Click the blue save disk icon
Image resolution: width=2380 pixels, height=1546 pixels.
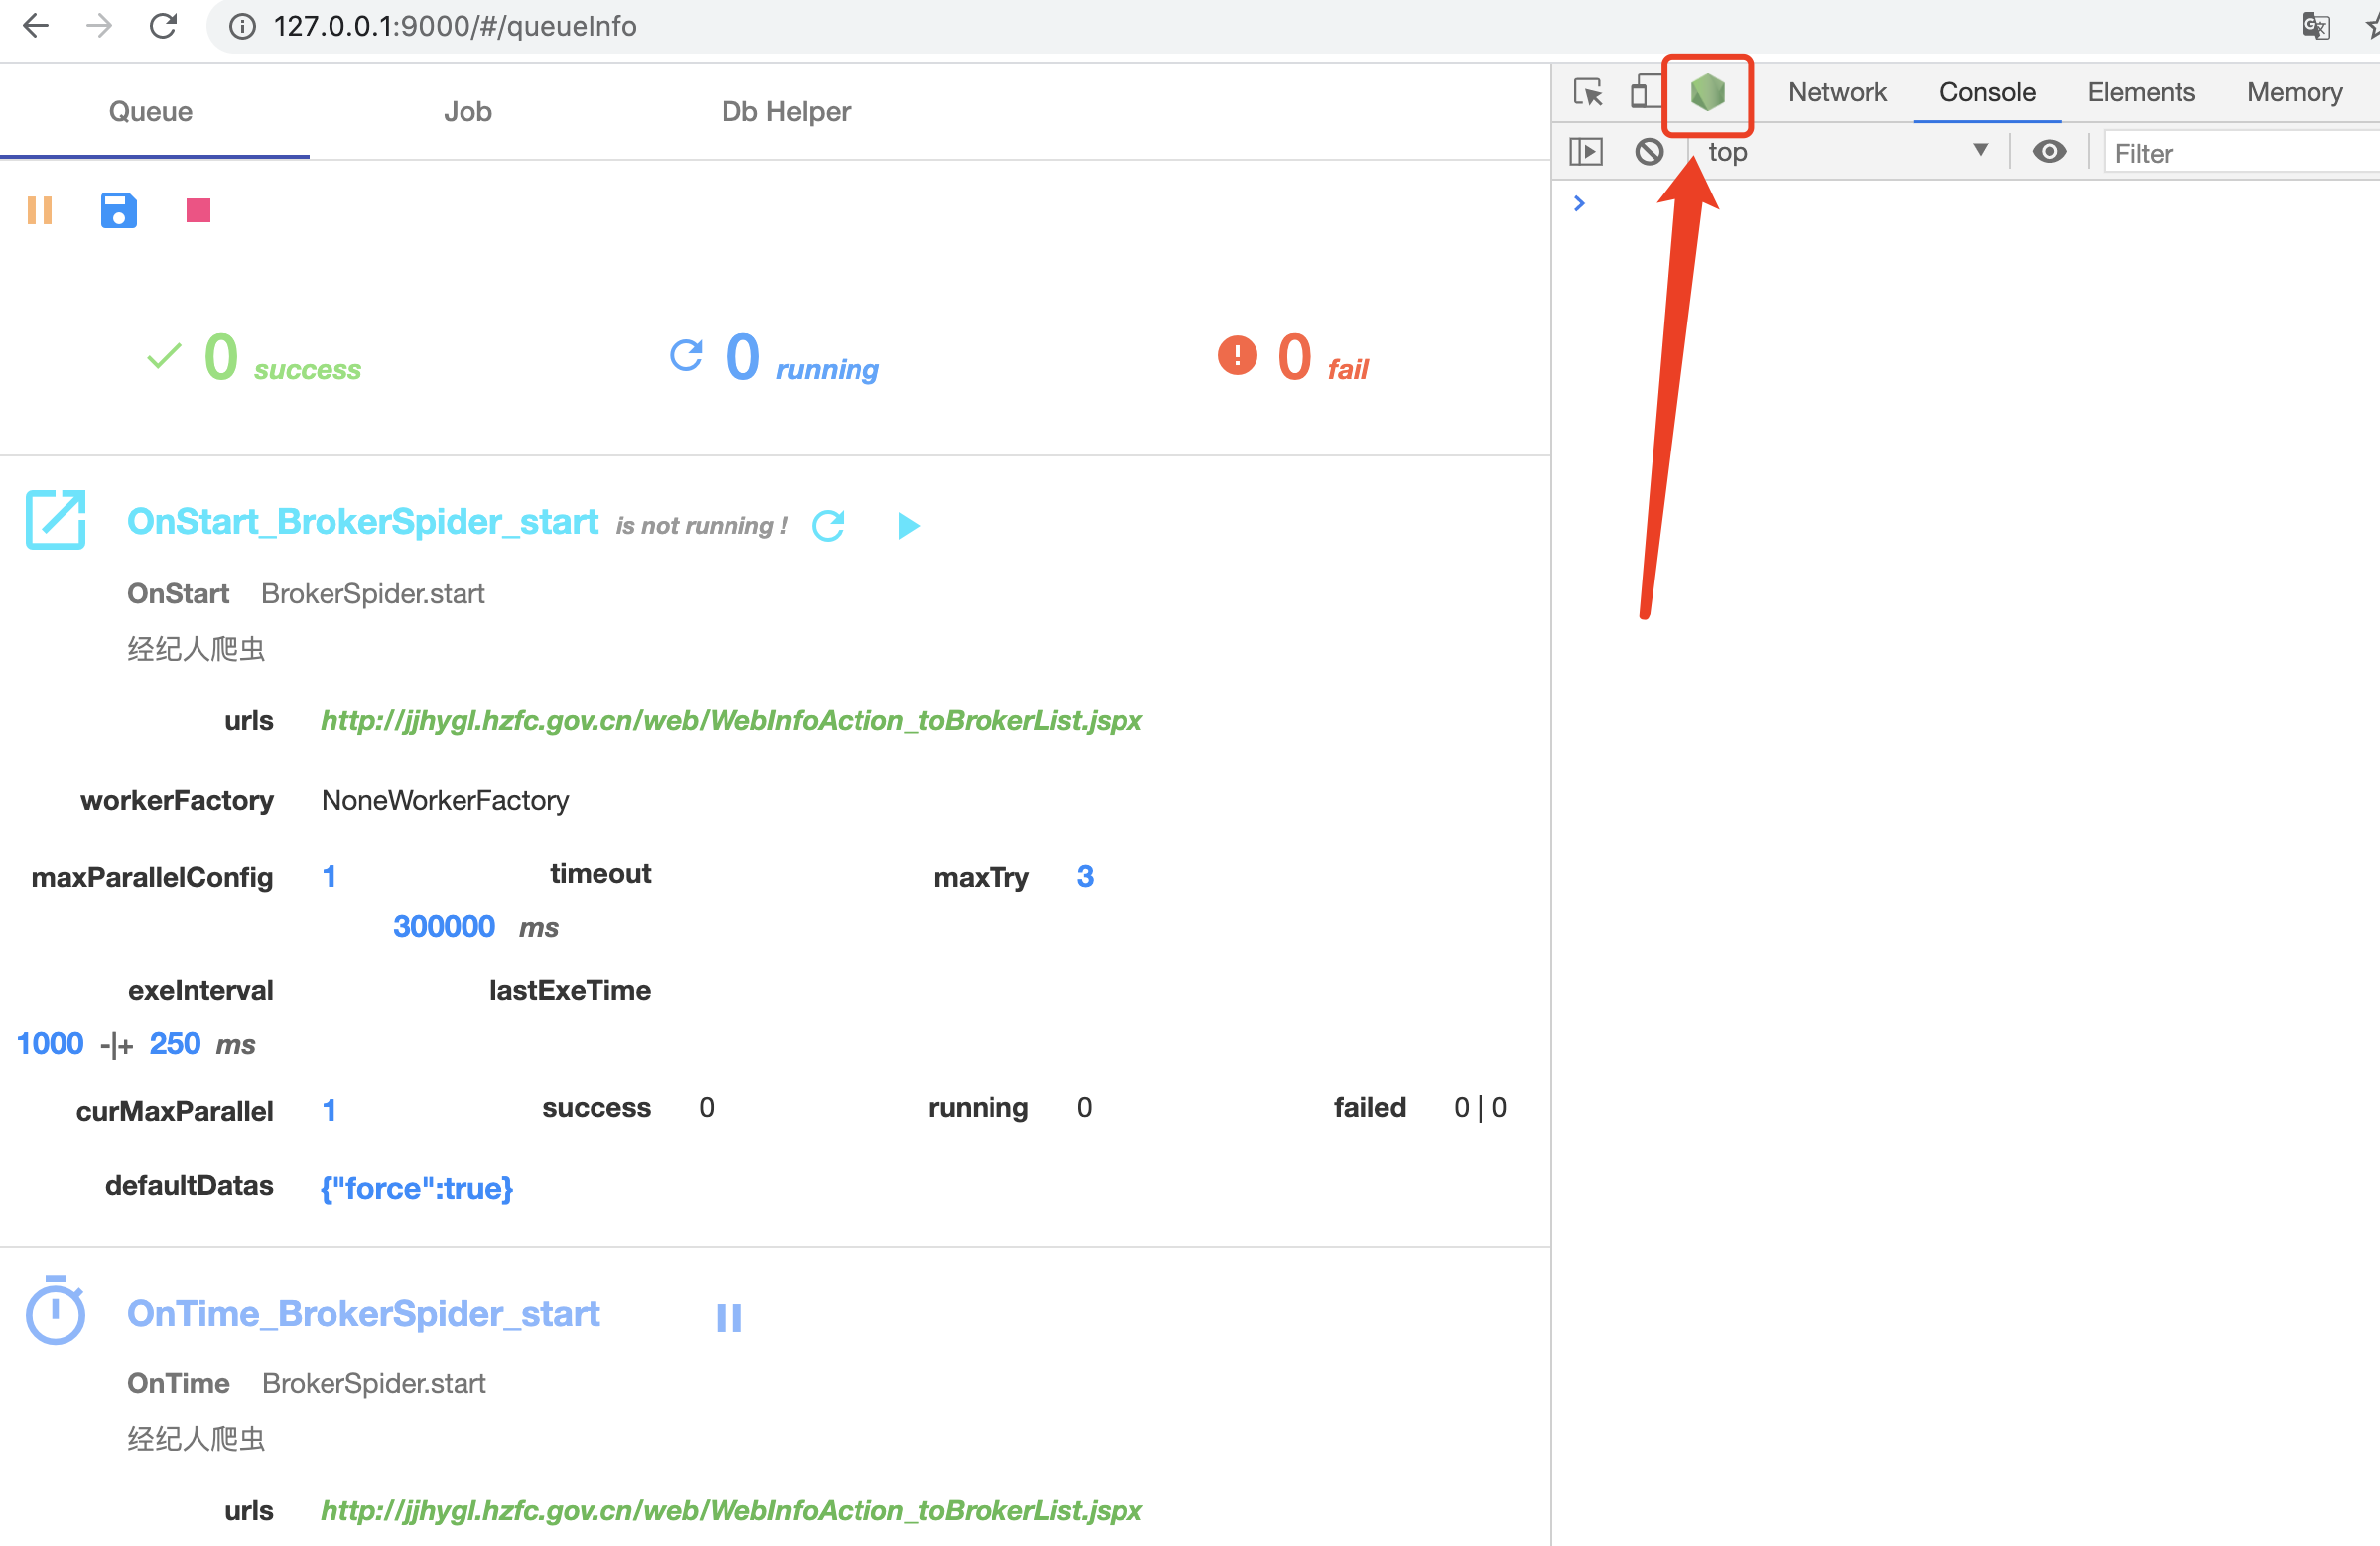click(x=119, y=210)
